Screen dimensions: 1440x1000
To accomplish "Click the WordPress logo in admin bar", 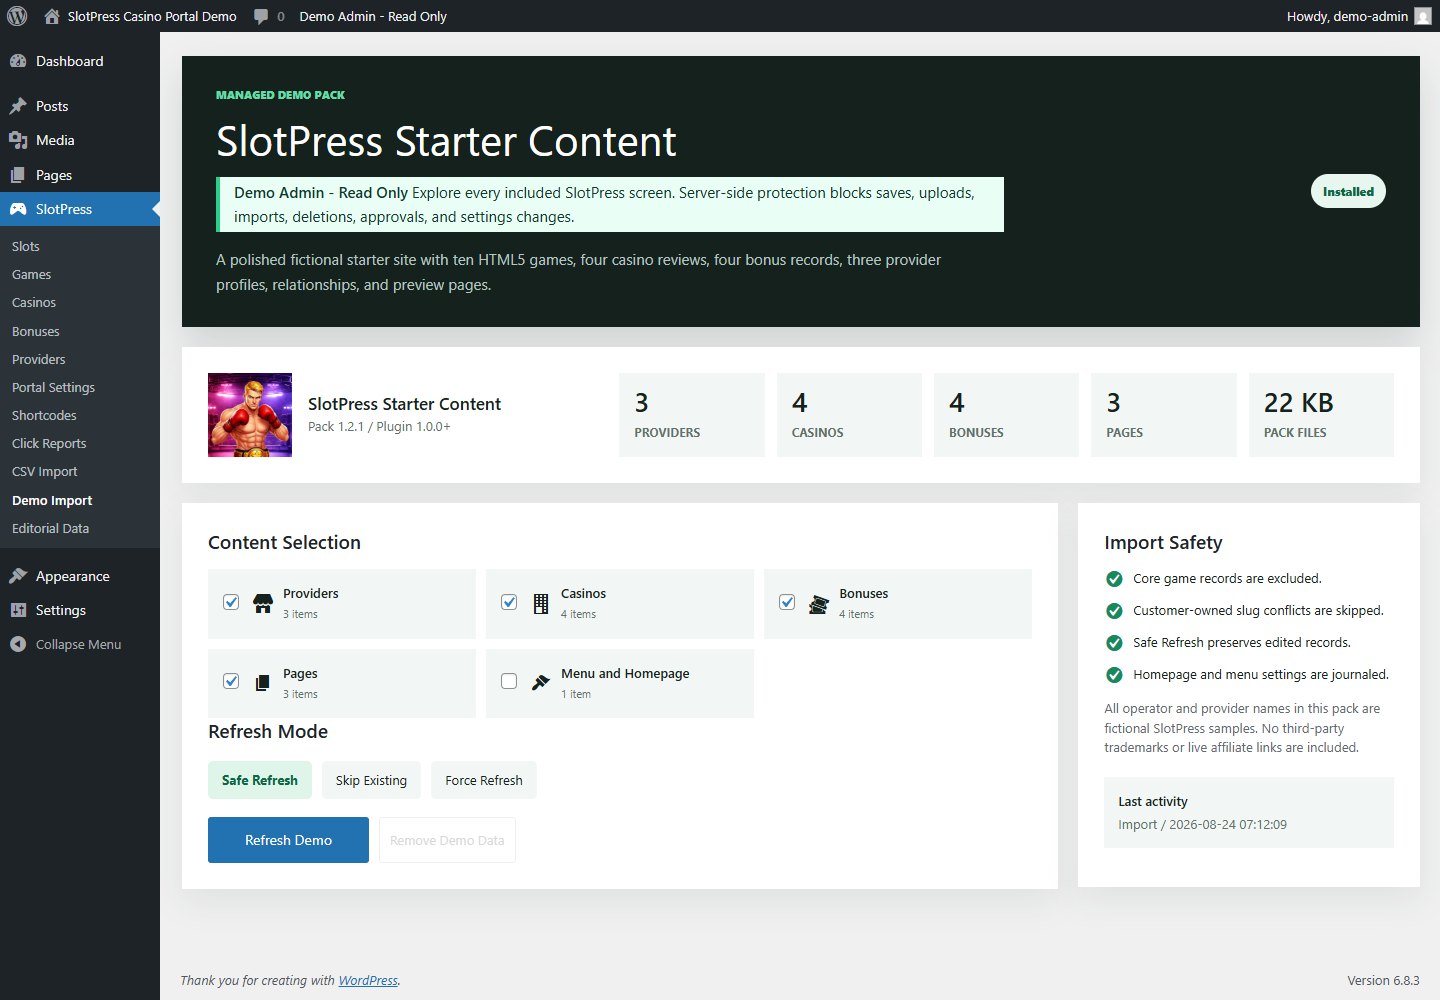I will (x=17, y=16).
